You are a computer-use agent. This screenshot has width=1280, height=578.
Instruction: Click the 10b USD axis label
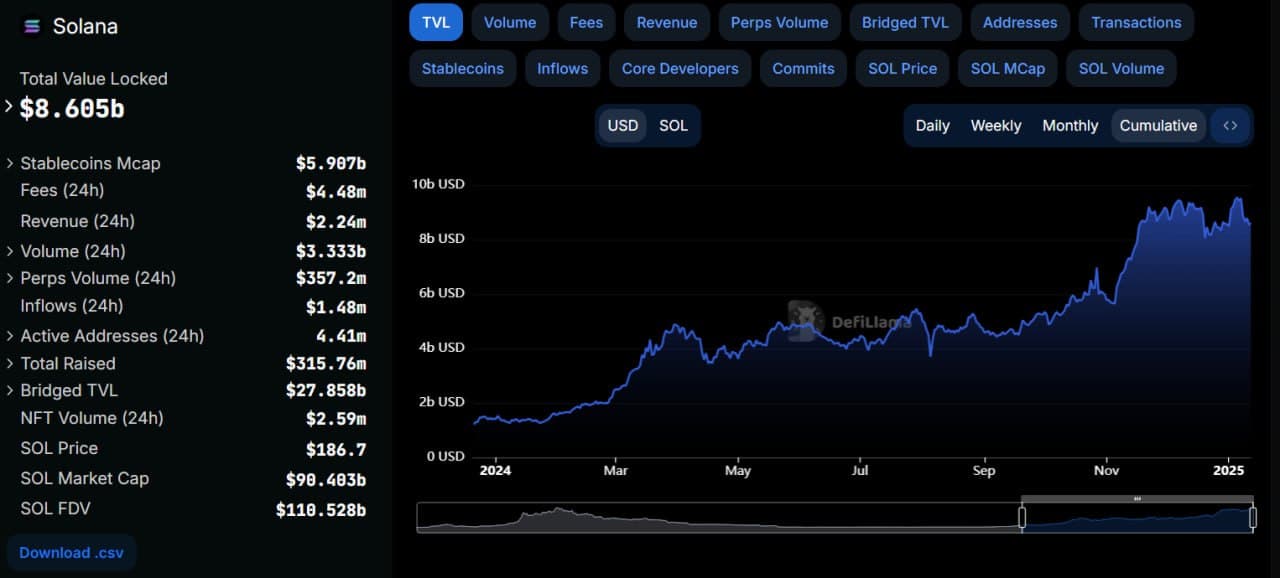click(x=438, y=184)
